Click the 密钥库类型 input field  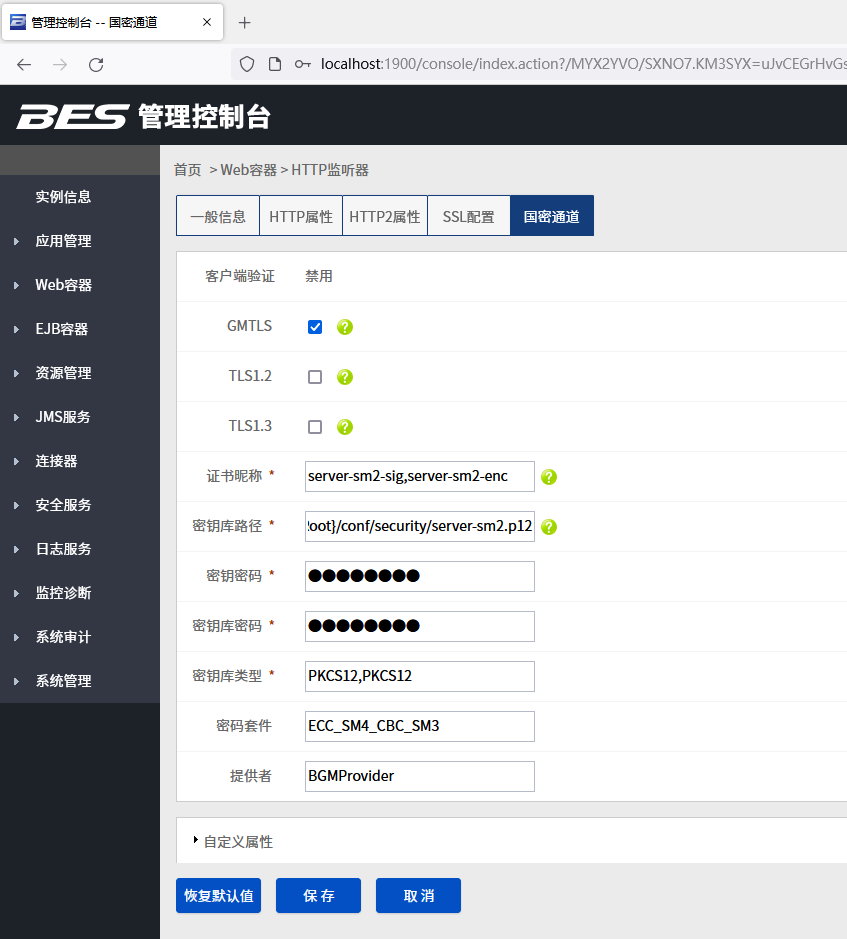click(420, 676)
